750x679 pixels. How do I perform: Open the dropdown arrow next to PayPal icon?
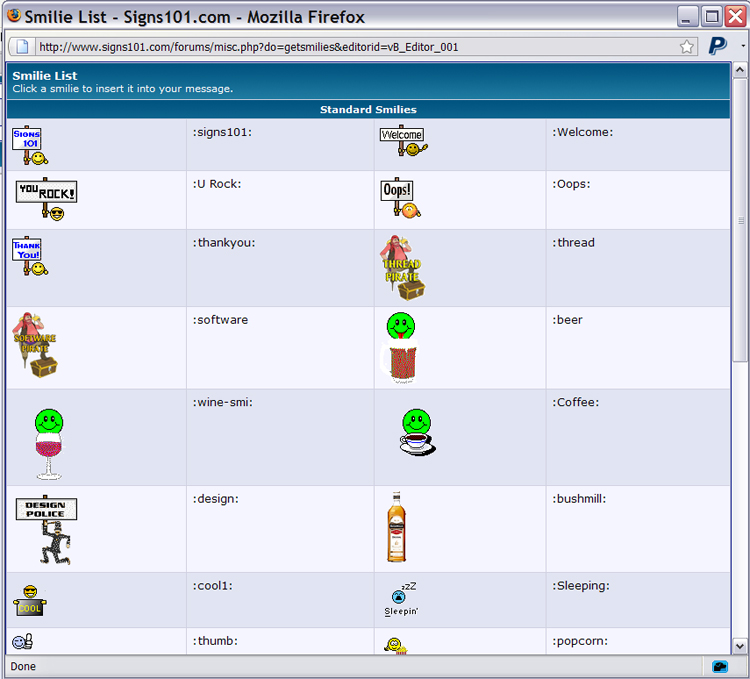pos(743,46)
